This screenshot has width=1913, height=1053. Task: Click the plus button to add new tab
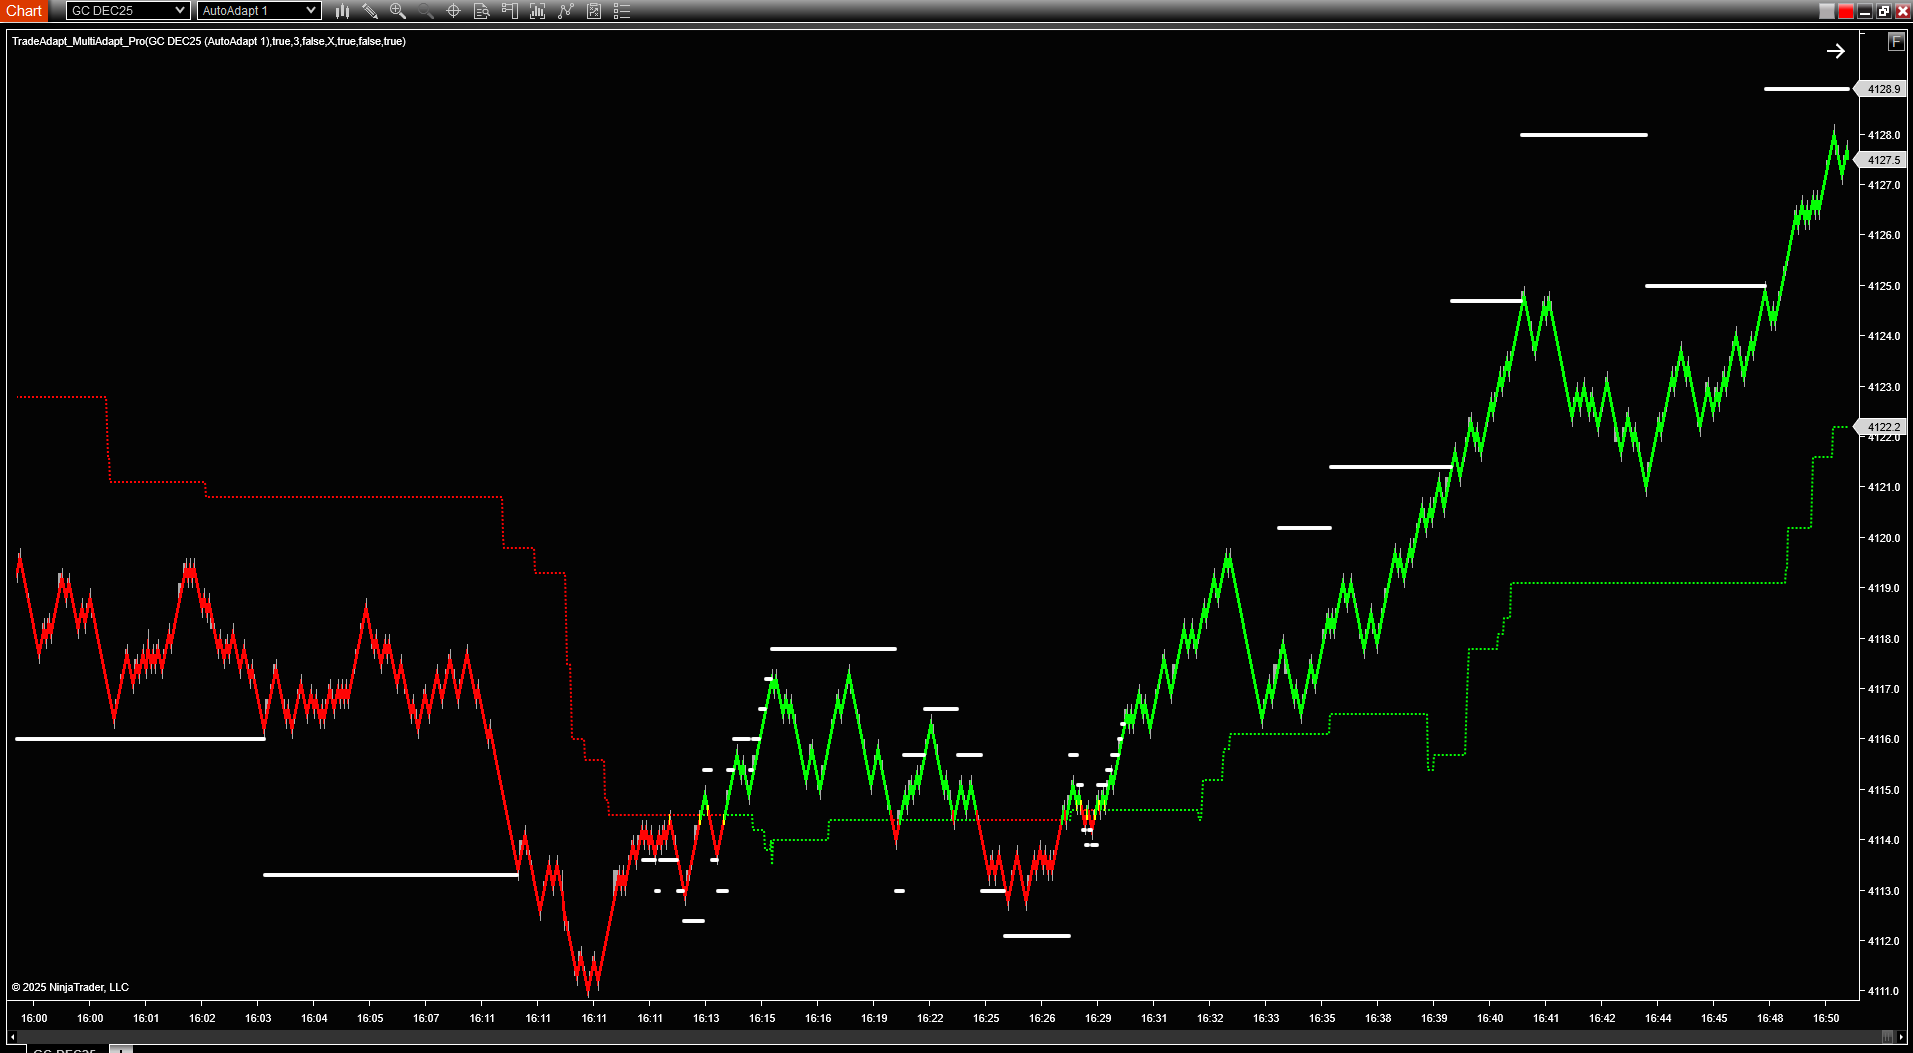pos(121,1049)
